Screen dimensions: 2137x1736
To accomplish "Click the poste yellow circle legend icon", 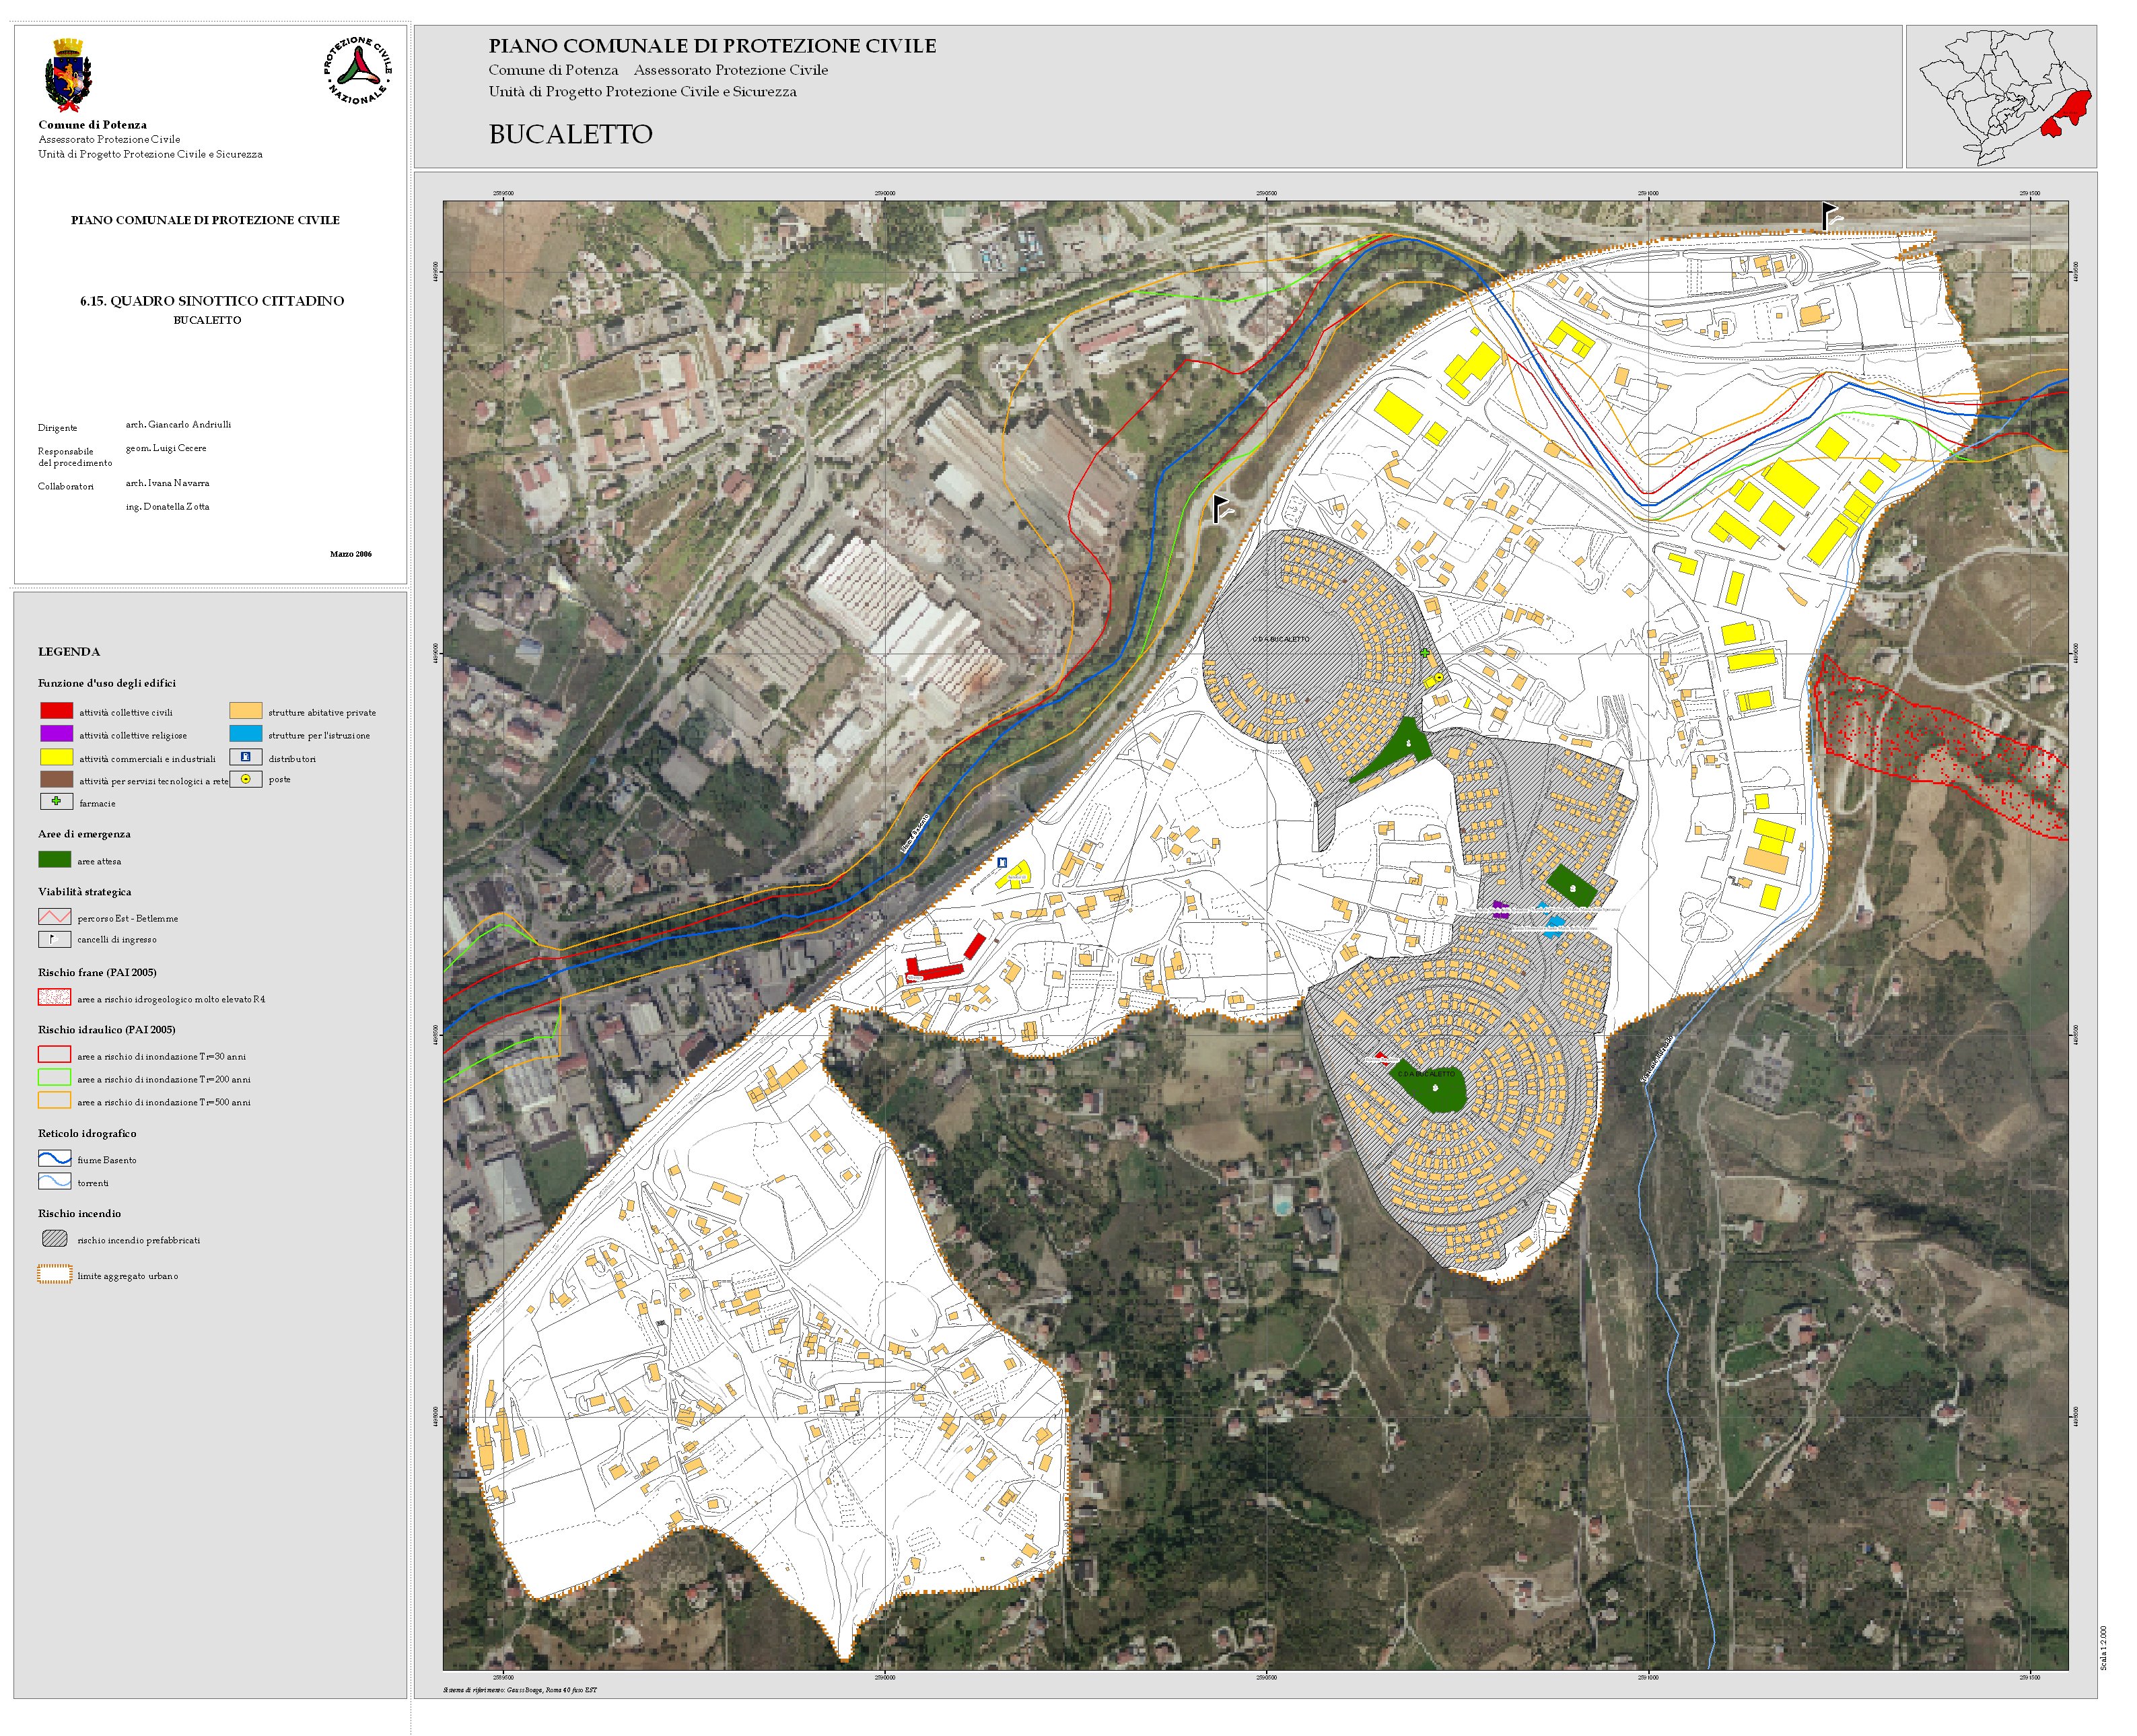I will pos(245,779).
